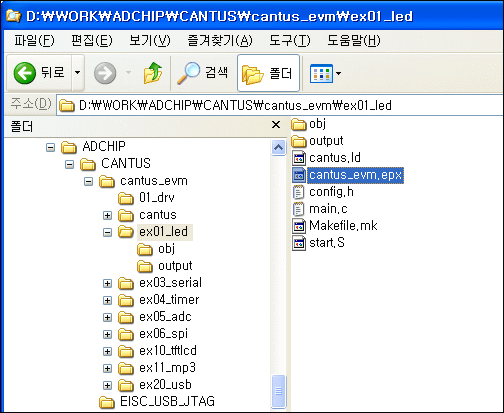Select main.c source file icon
The width and height of the screenshot is (504, 413).
[x=299, y=209]
